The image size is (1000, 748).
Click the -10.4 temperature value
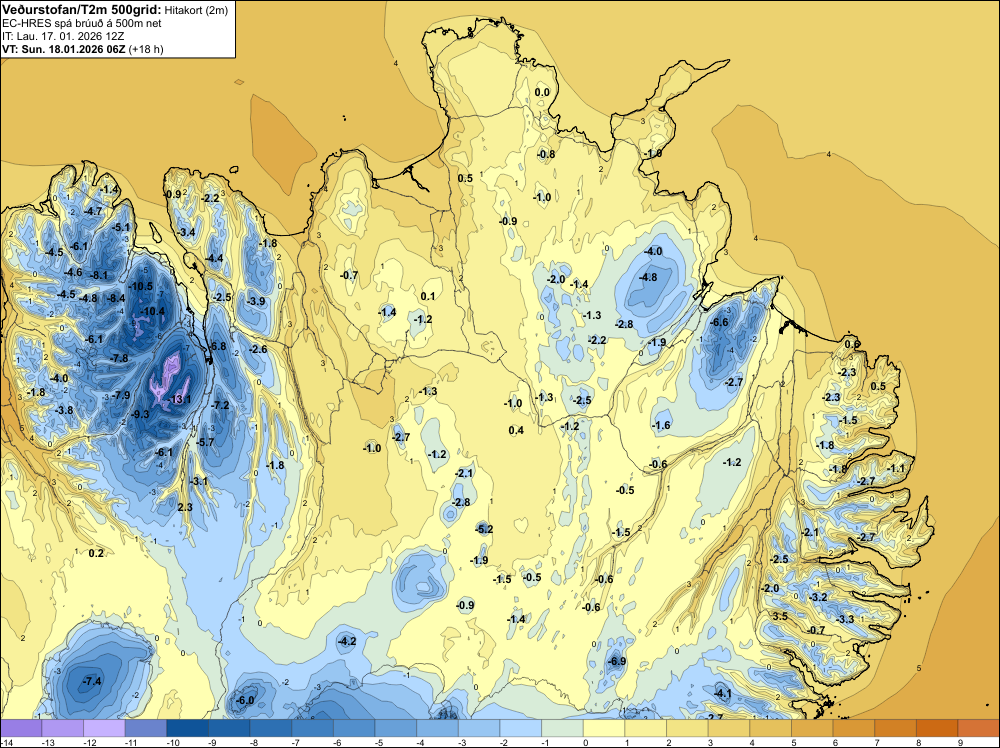[x=153, y=311]
